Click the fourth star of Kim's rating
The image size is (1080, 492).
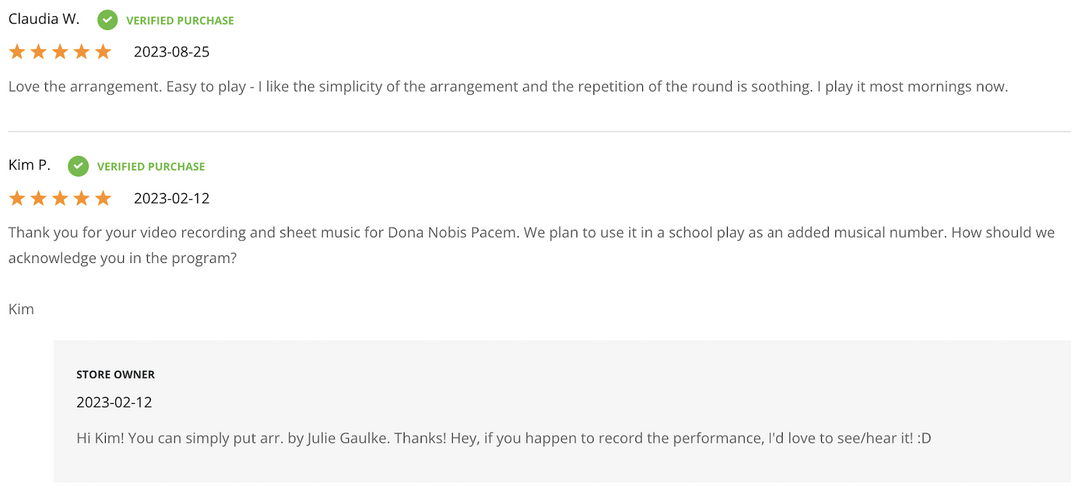pyautogui.click(x=82, y=198)
